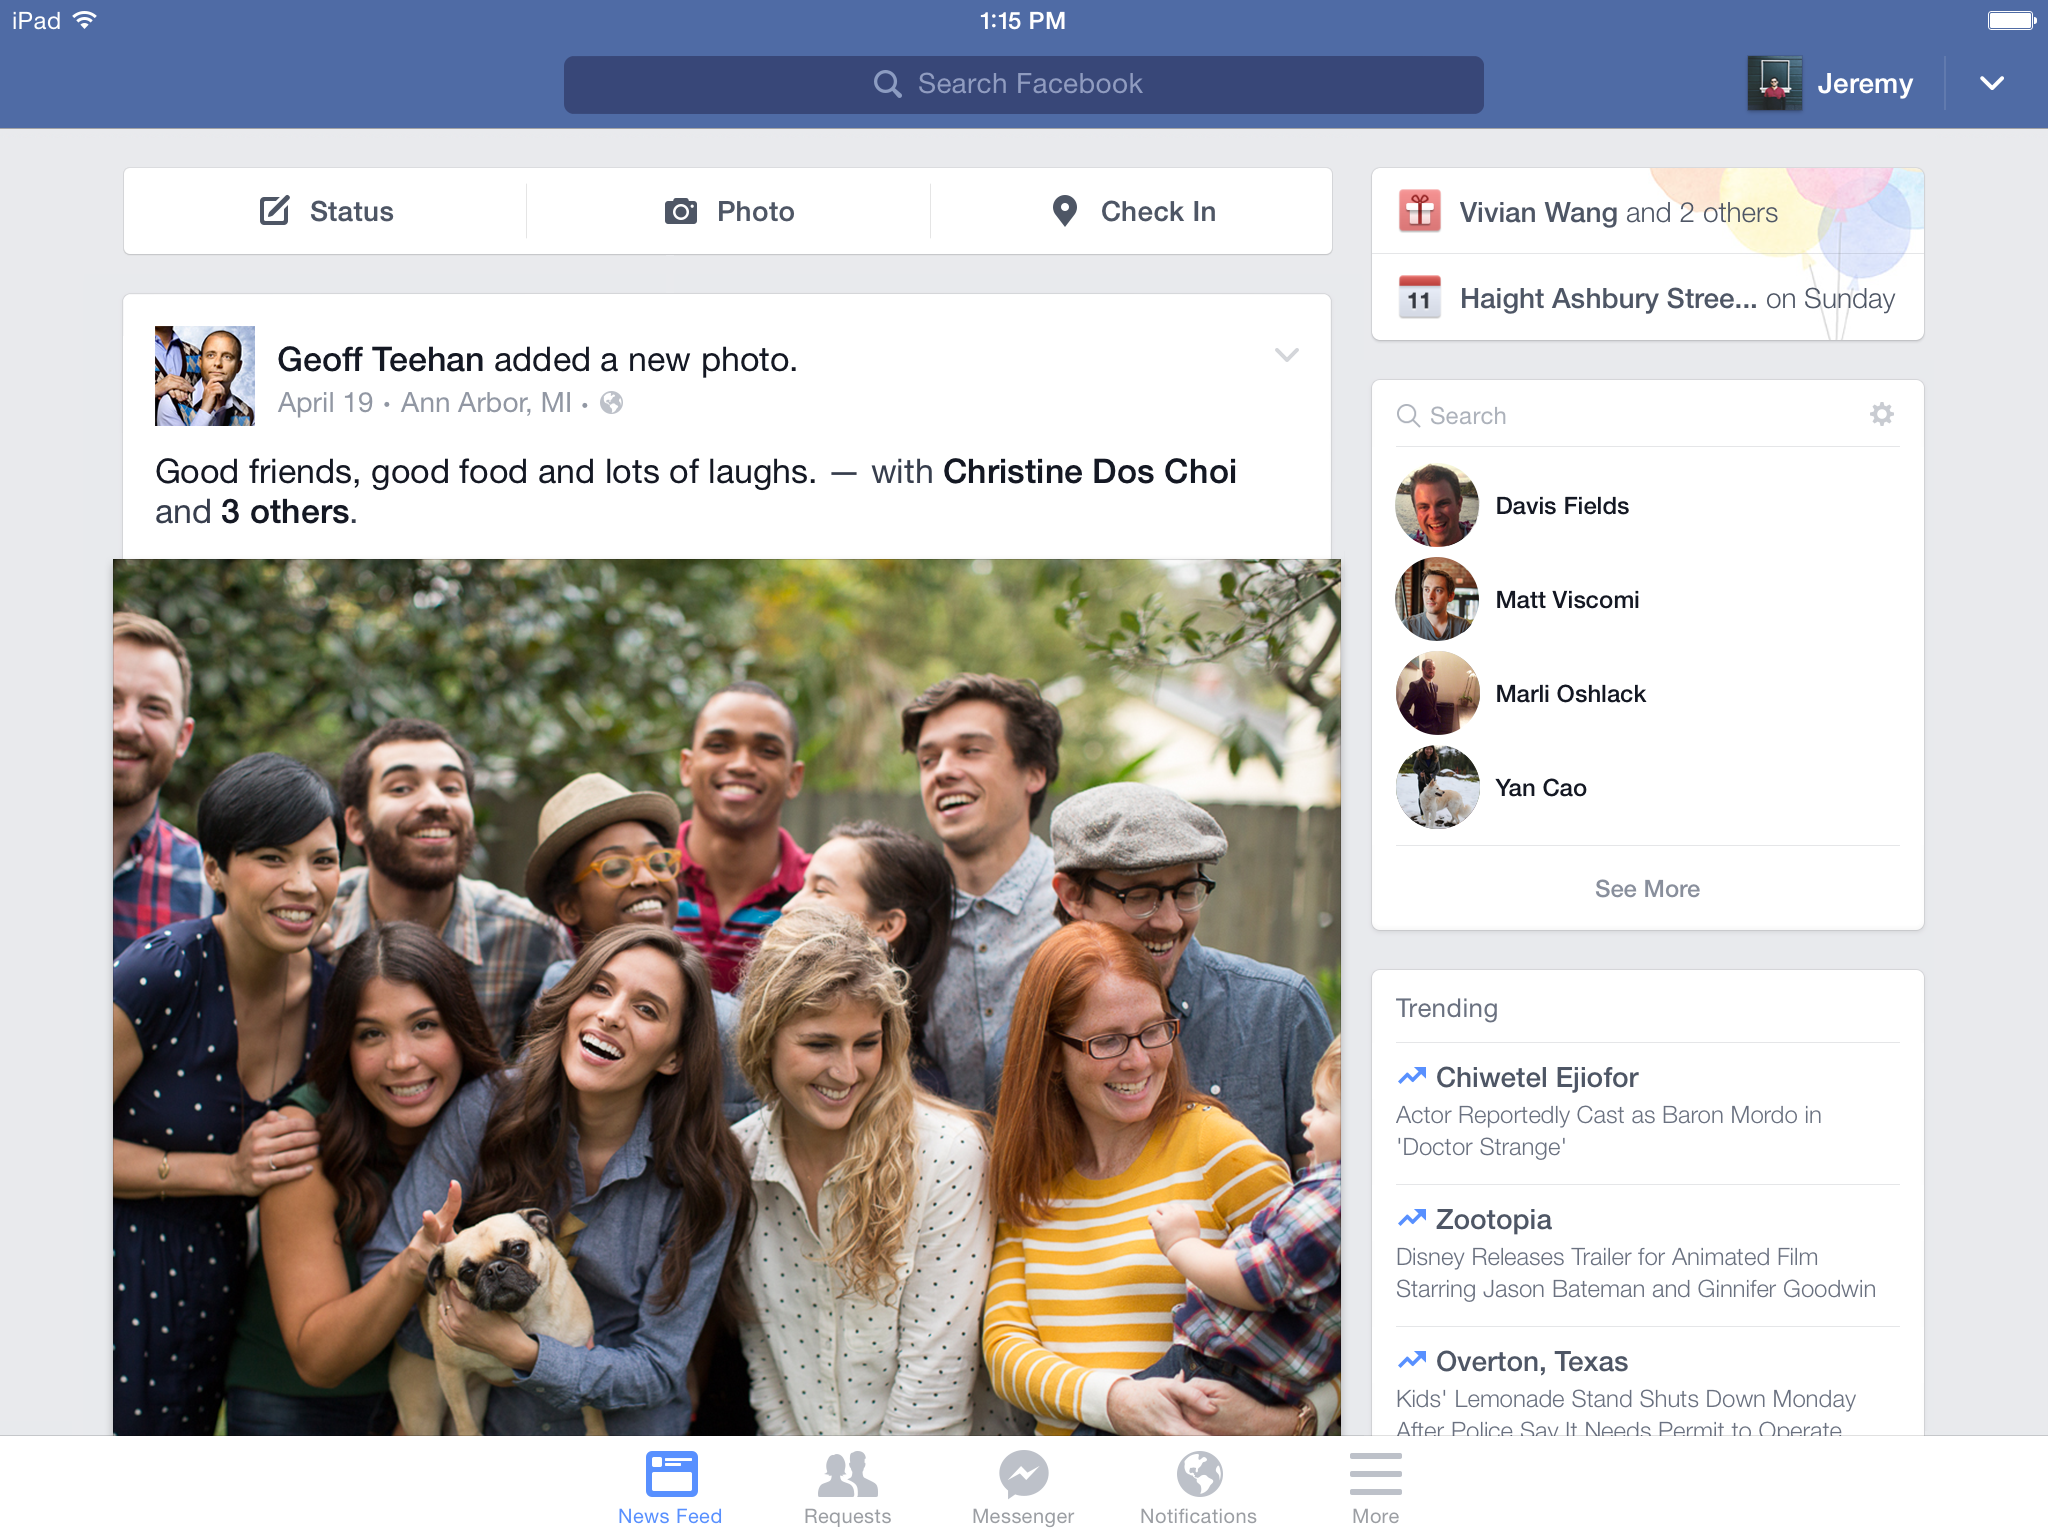Open chat settings gear icon
This screenshot has height=1536, width=2048.
click(x=1882, y=414)
